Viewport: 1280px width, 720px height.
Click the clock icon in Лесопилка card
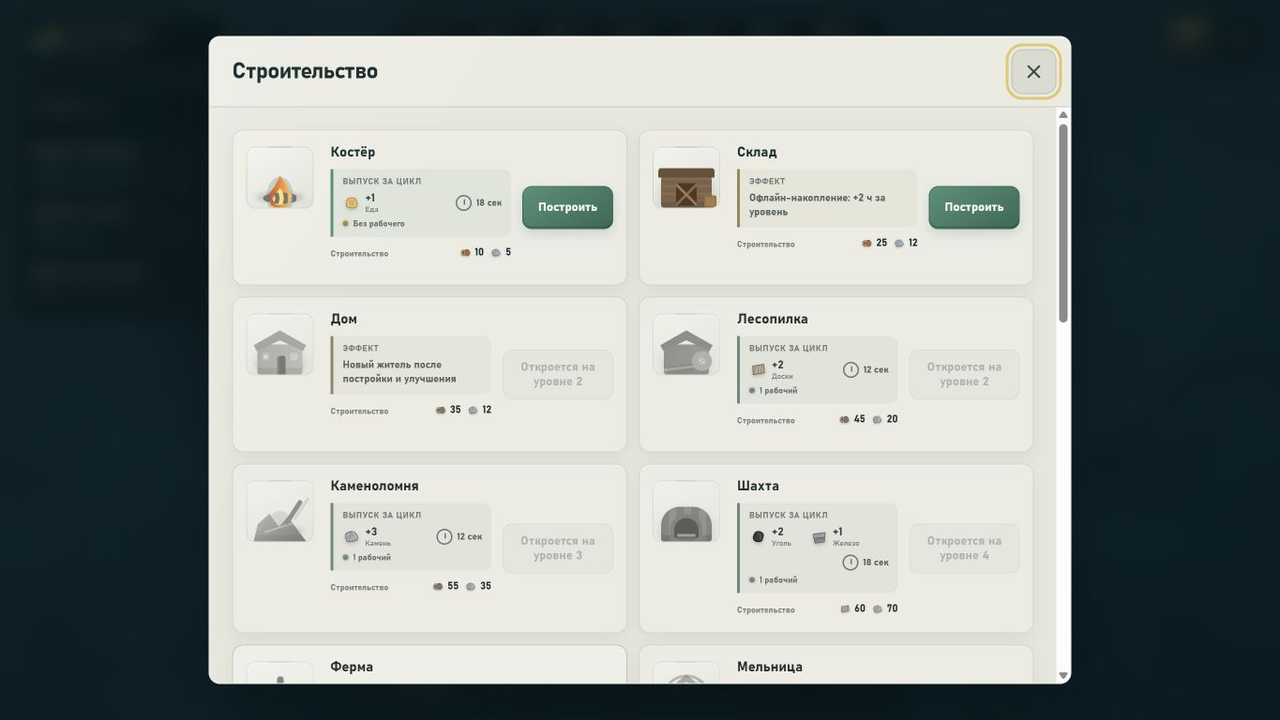pyautogui.click(x=850, y=370)
